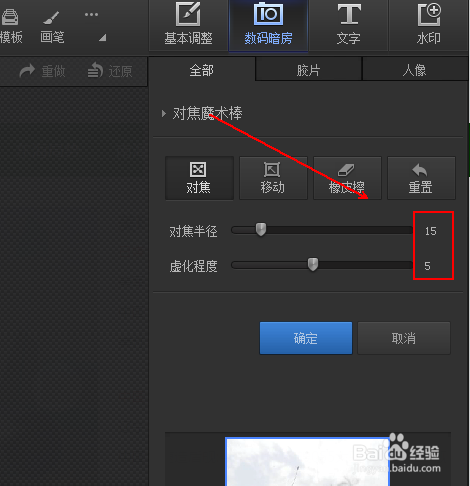The height and width of the screenshot is (486, 470).
Task: Open the 模板 template tool
Action: click(x=11, y=27)
